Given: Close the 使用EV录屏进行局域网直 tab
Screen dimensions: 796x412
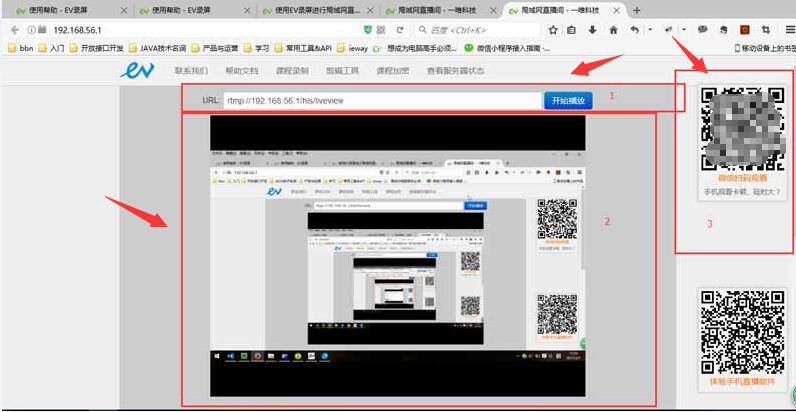Looking at the screenshot, I should pos(370,10).
